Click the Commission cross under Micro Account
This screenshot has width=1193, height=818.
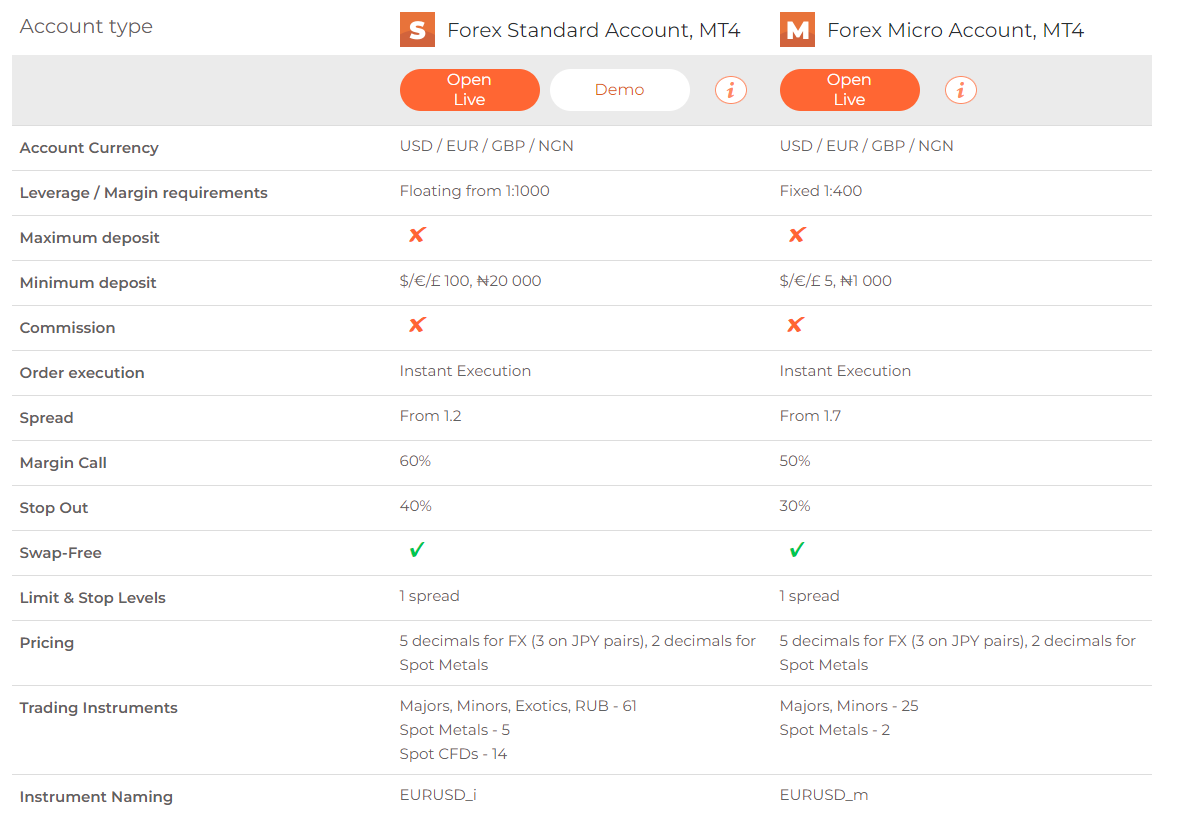(x=796, y=325)
